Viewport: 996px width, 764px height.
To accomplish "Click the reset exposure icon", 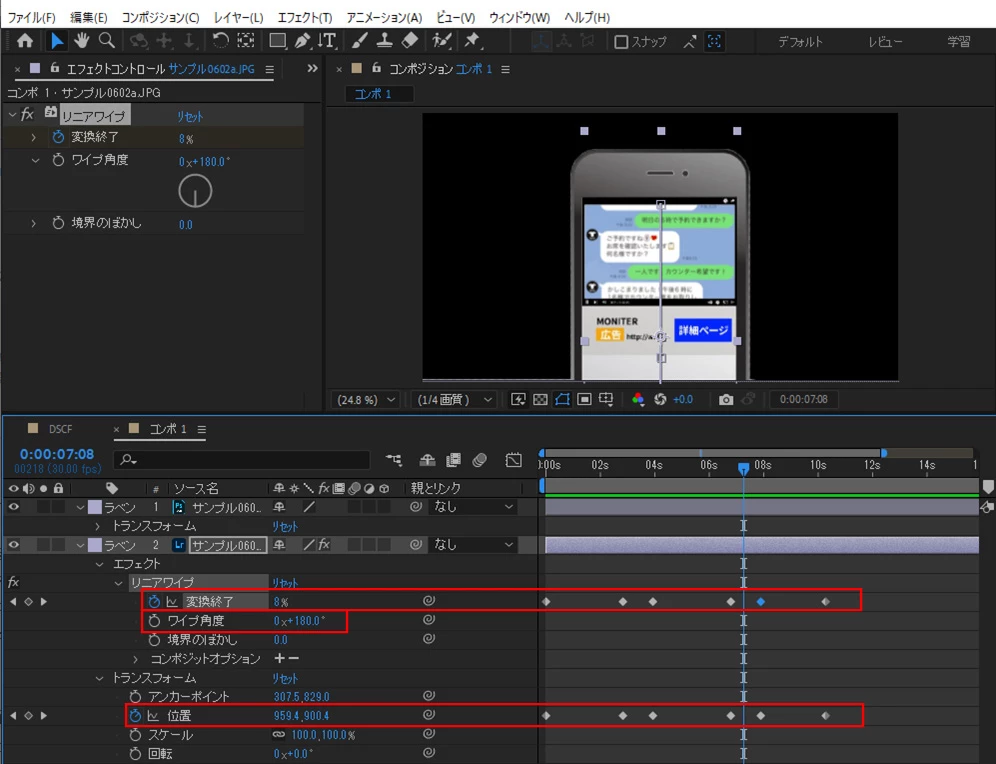I will coord(660,399).
